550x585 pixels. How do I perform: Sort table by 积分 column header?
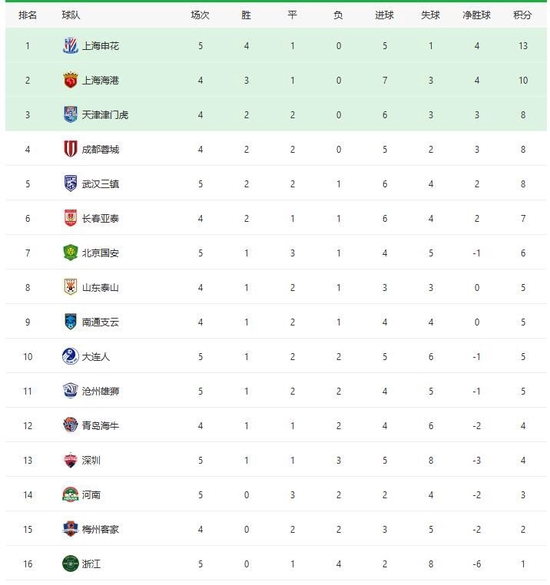pyautogui.click(x=522, y=15)
